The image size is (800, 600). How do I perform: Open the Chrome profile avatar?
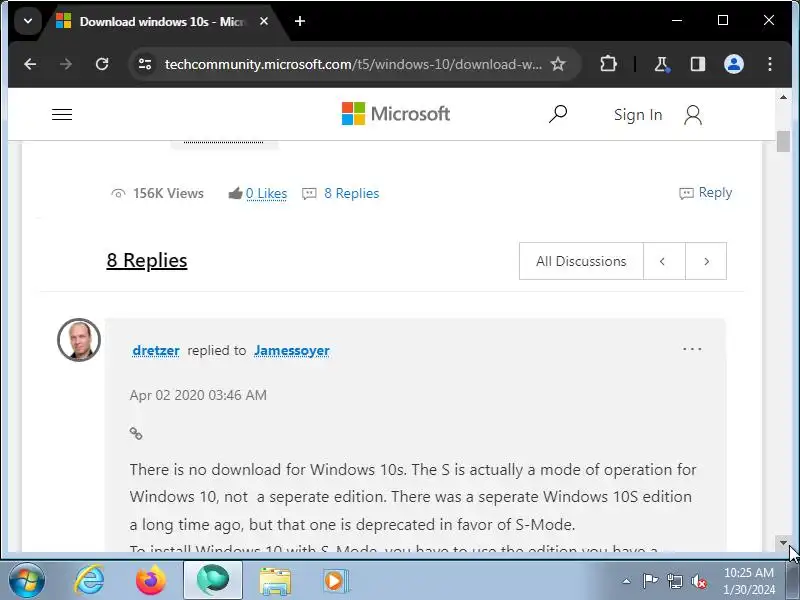click(734, 64)
